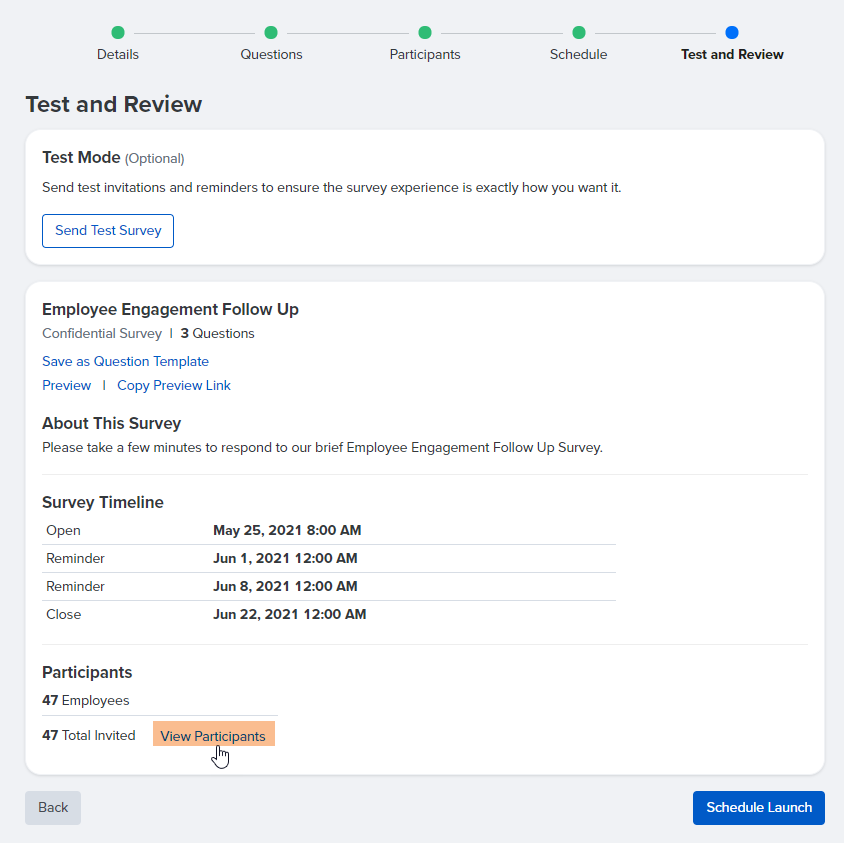This screenshot has width=844, height=843.
Task: Select the Test and Review step label
Action: 732,54
